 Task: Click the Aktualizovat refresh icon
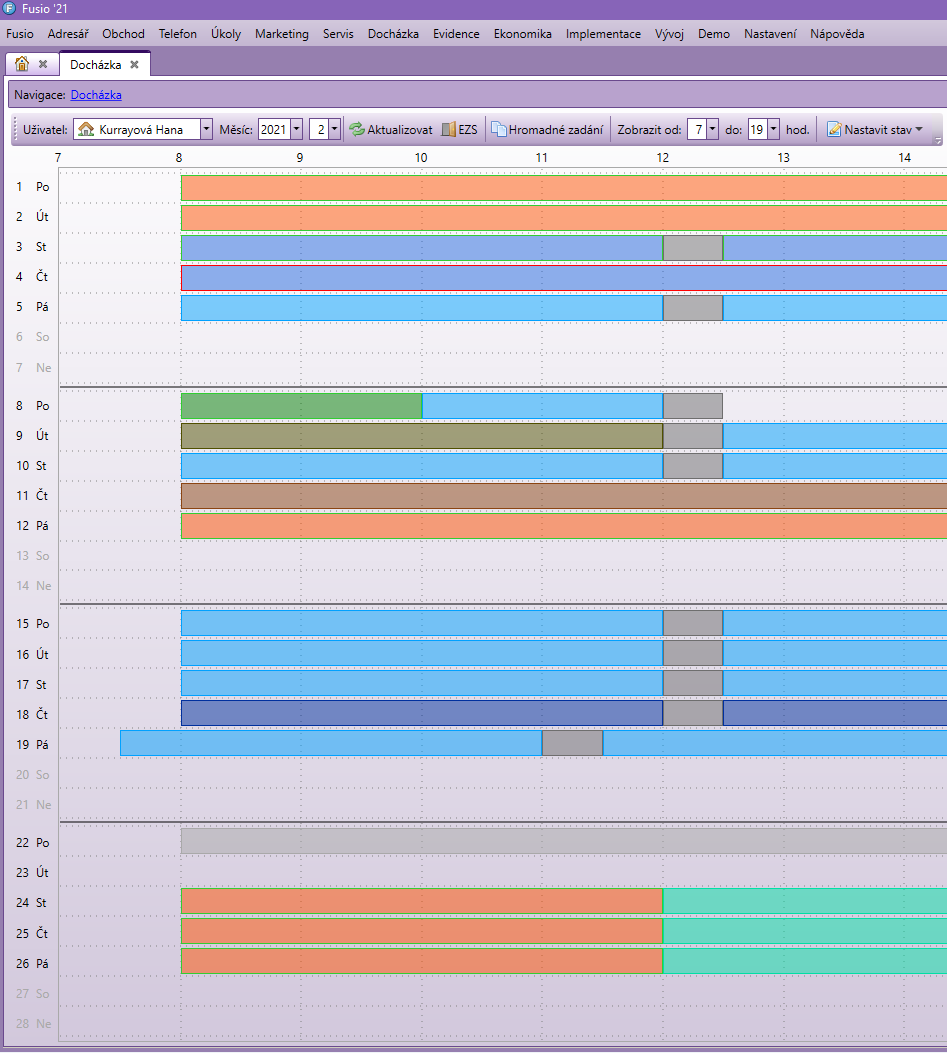[x=357, y=130]
